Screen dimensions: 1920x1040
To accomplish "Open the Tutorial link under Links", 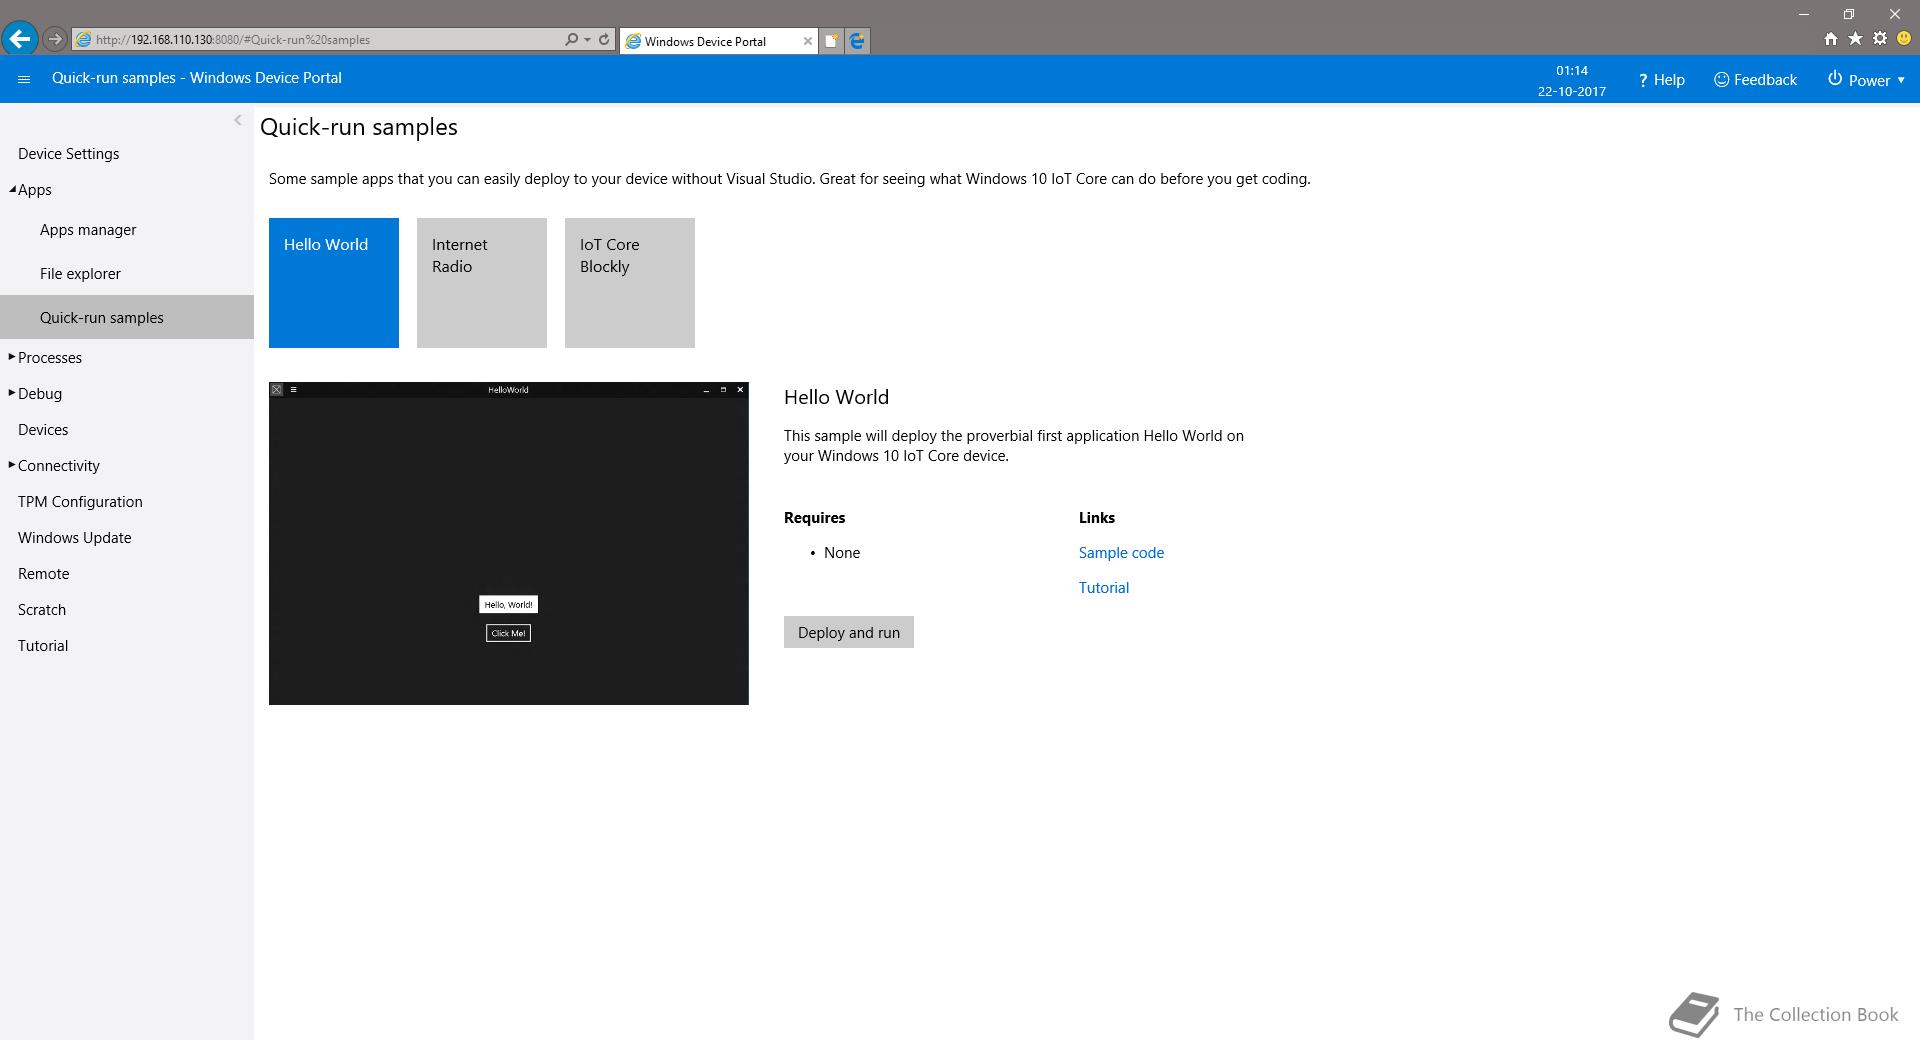I will coord(1104,588).
